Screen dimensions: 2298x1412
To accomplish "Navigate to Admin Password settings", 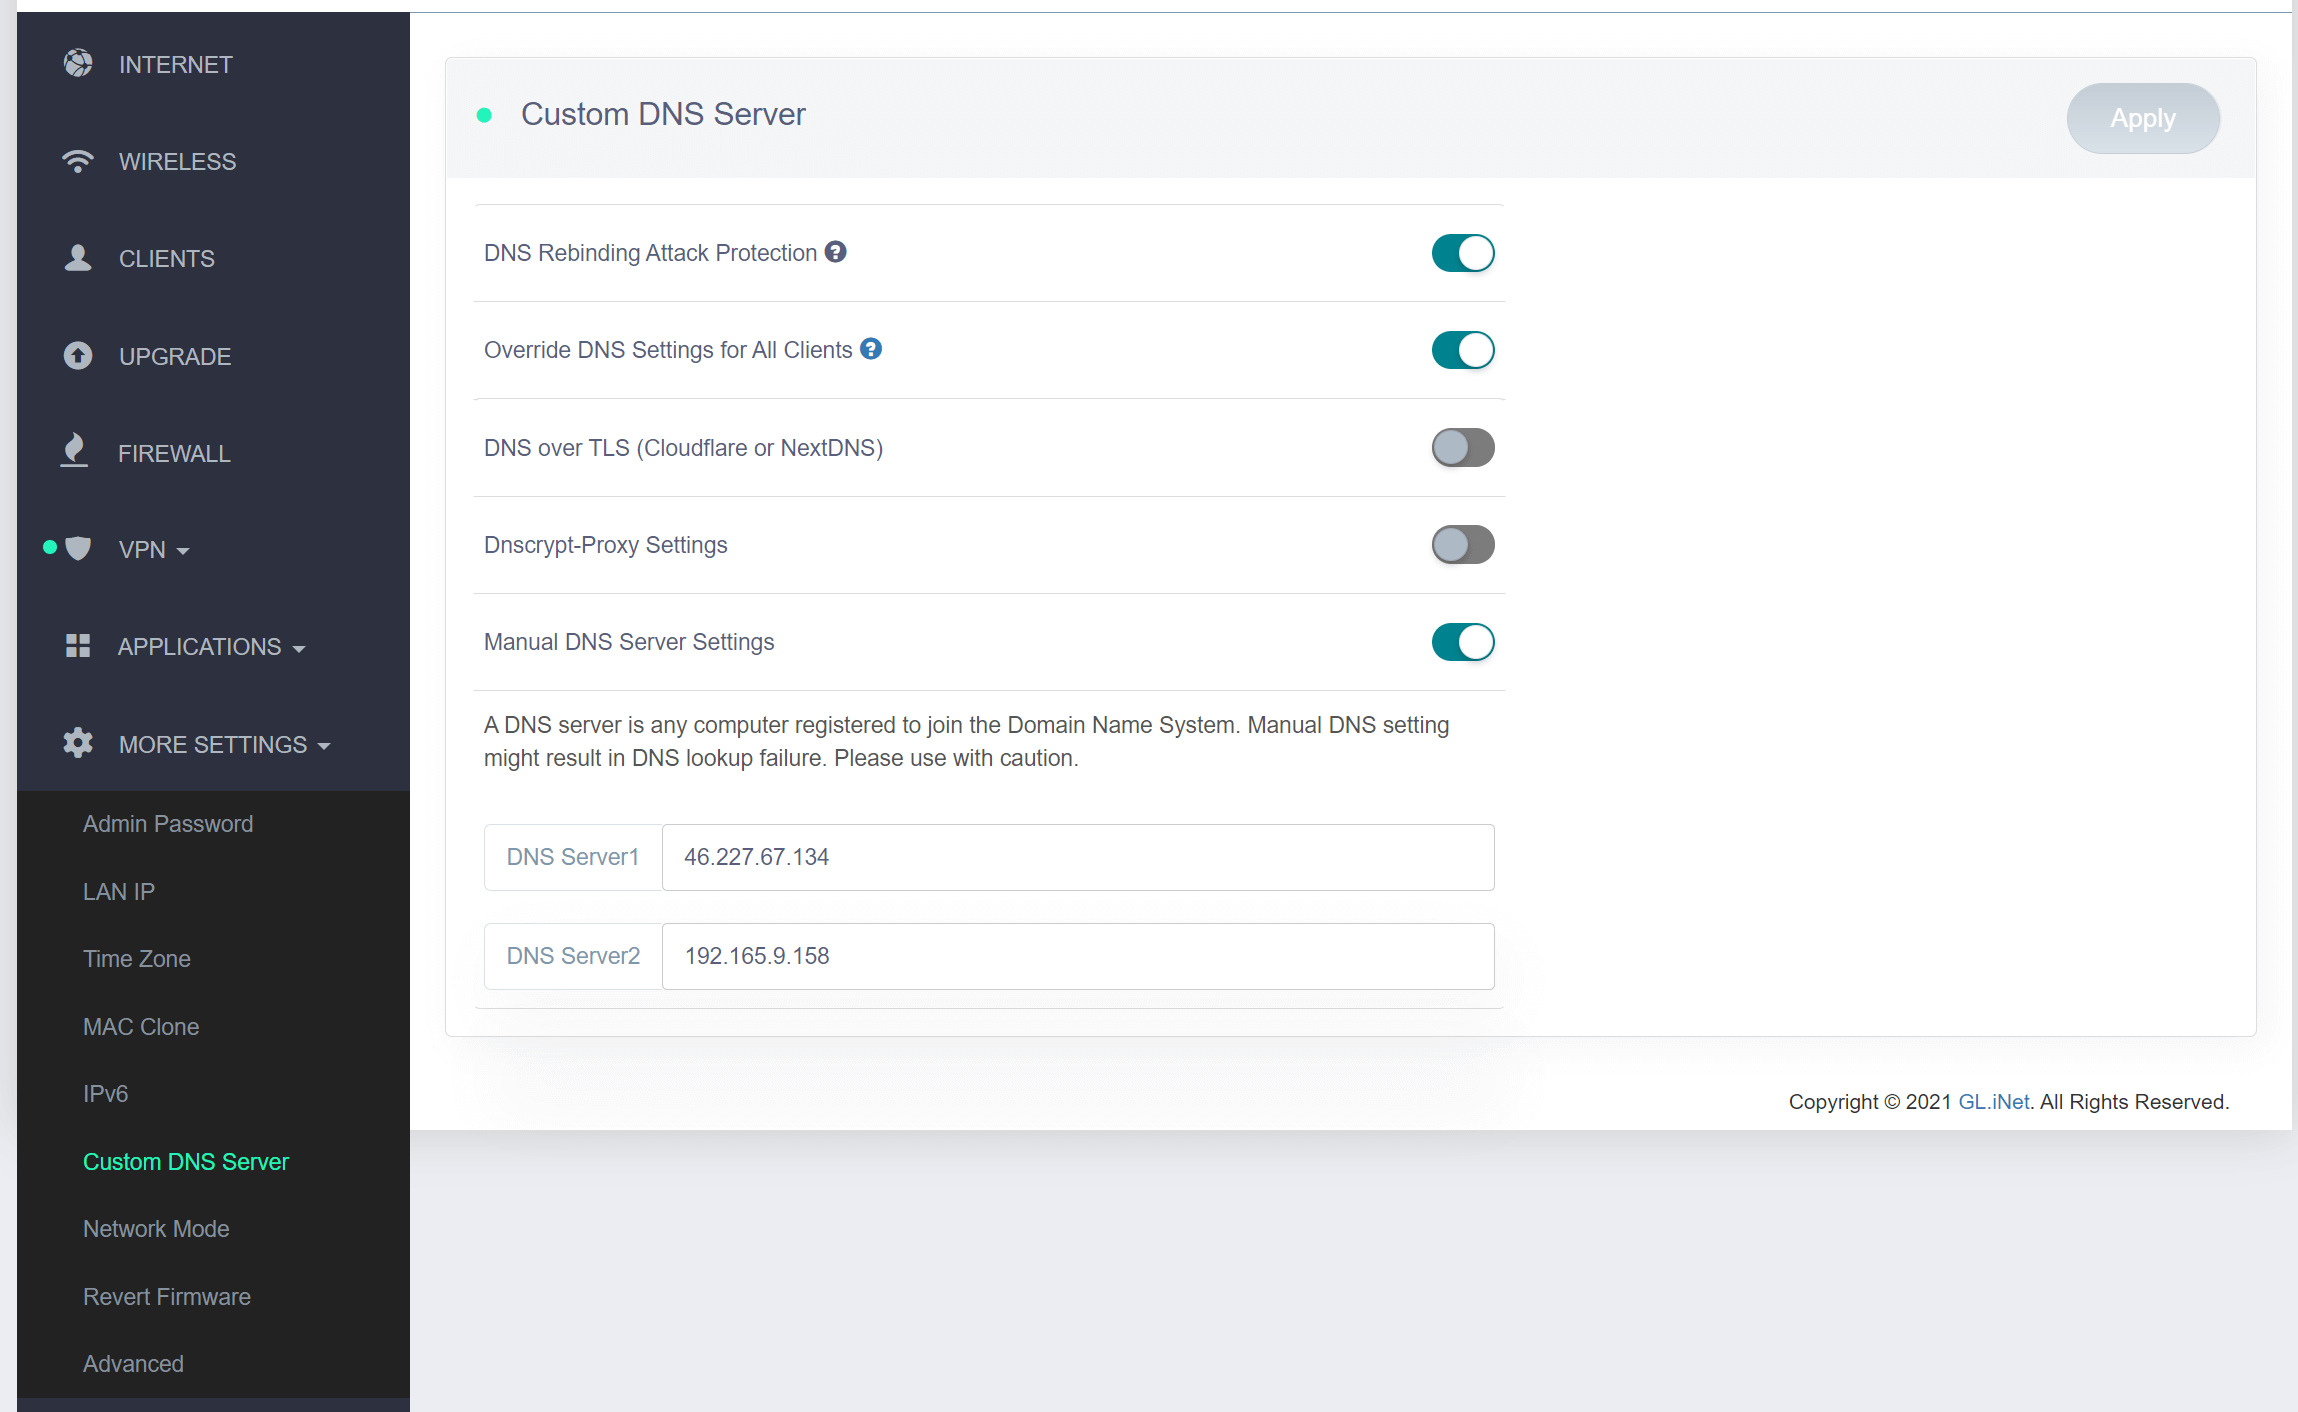I will [x=167, y=823].
